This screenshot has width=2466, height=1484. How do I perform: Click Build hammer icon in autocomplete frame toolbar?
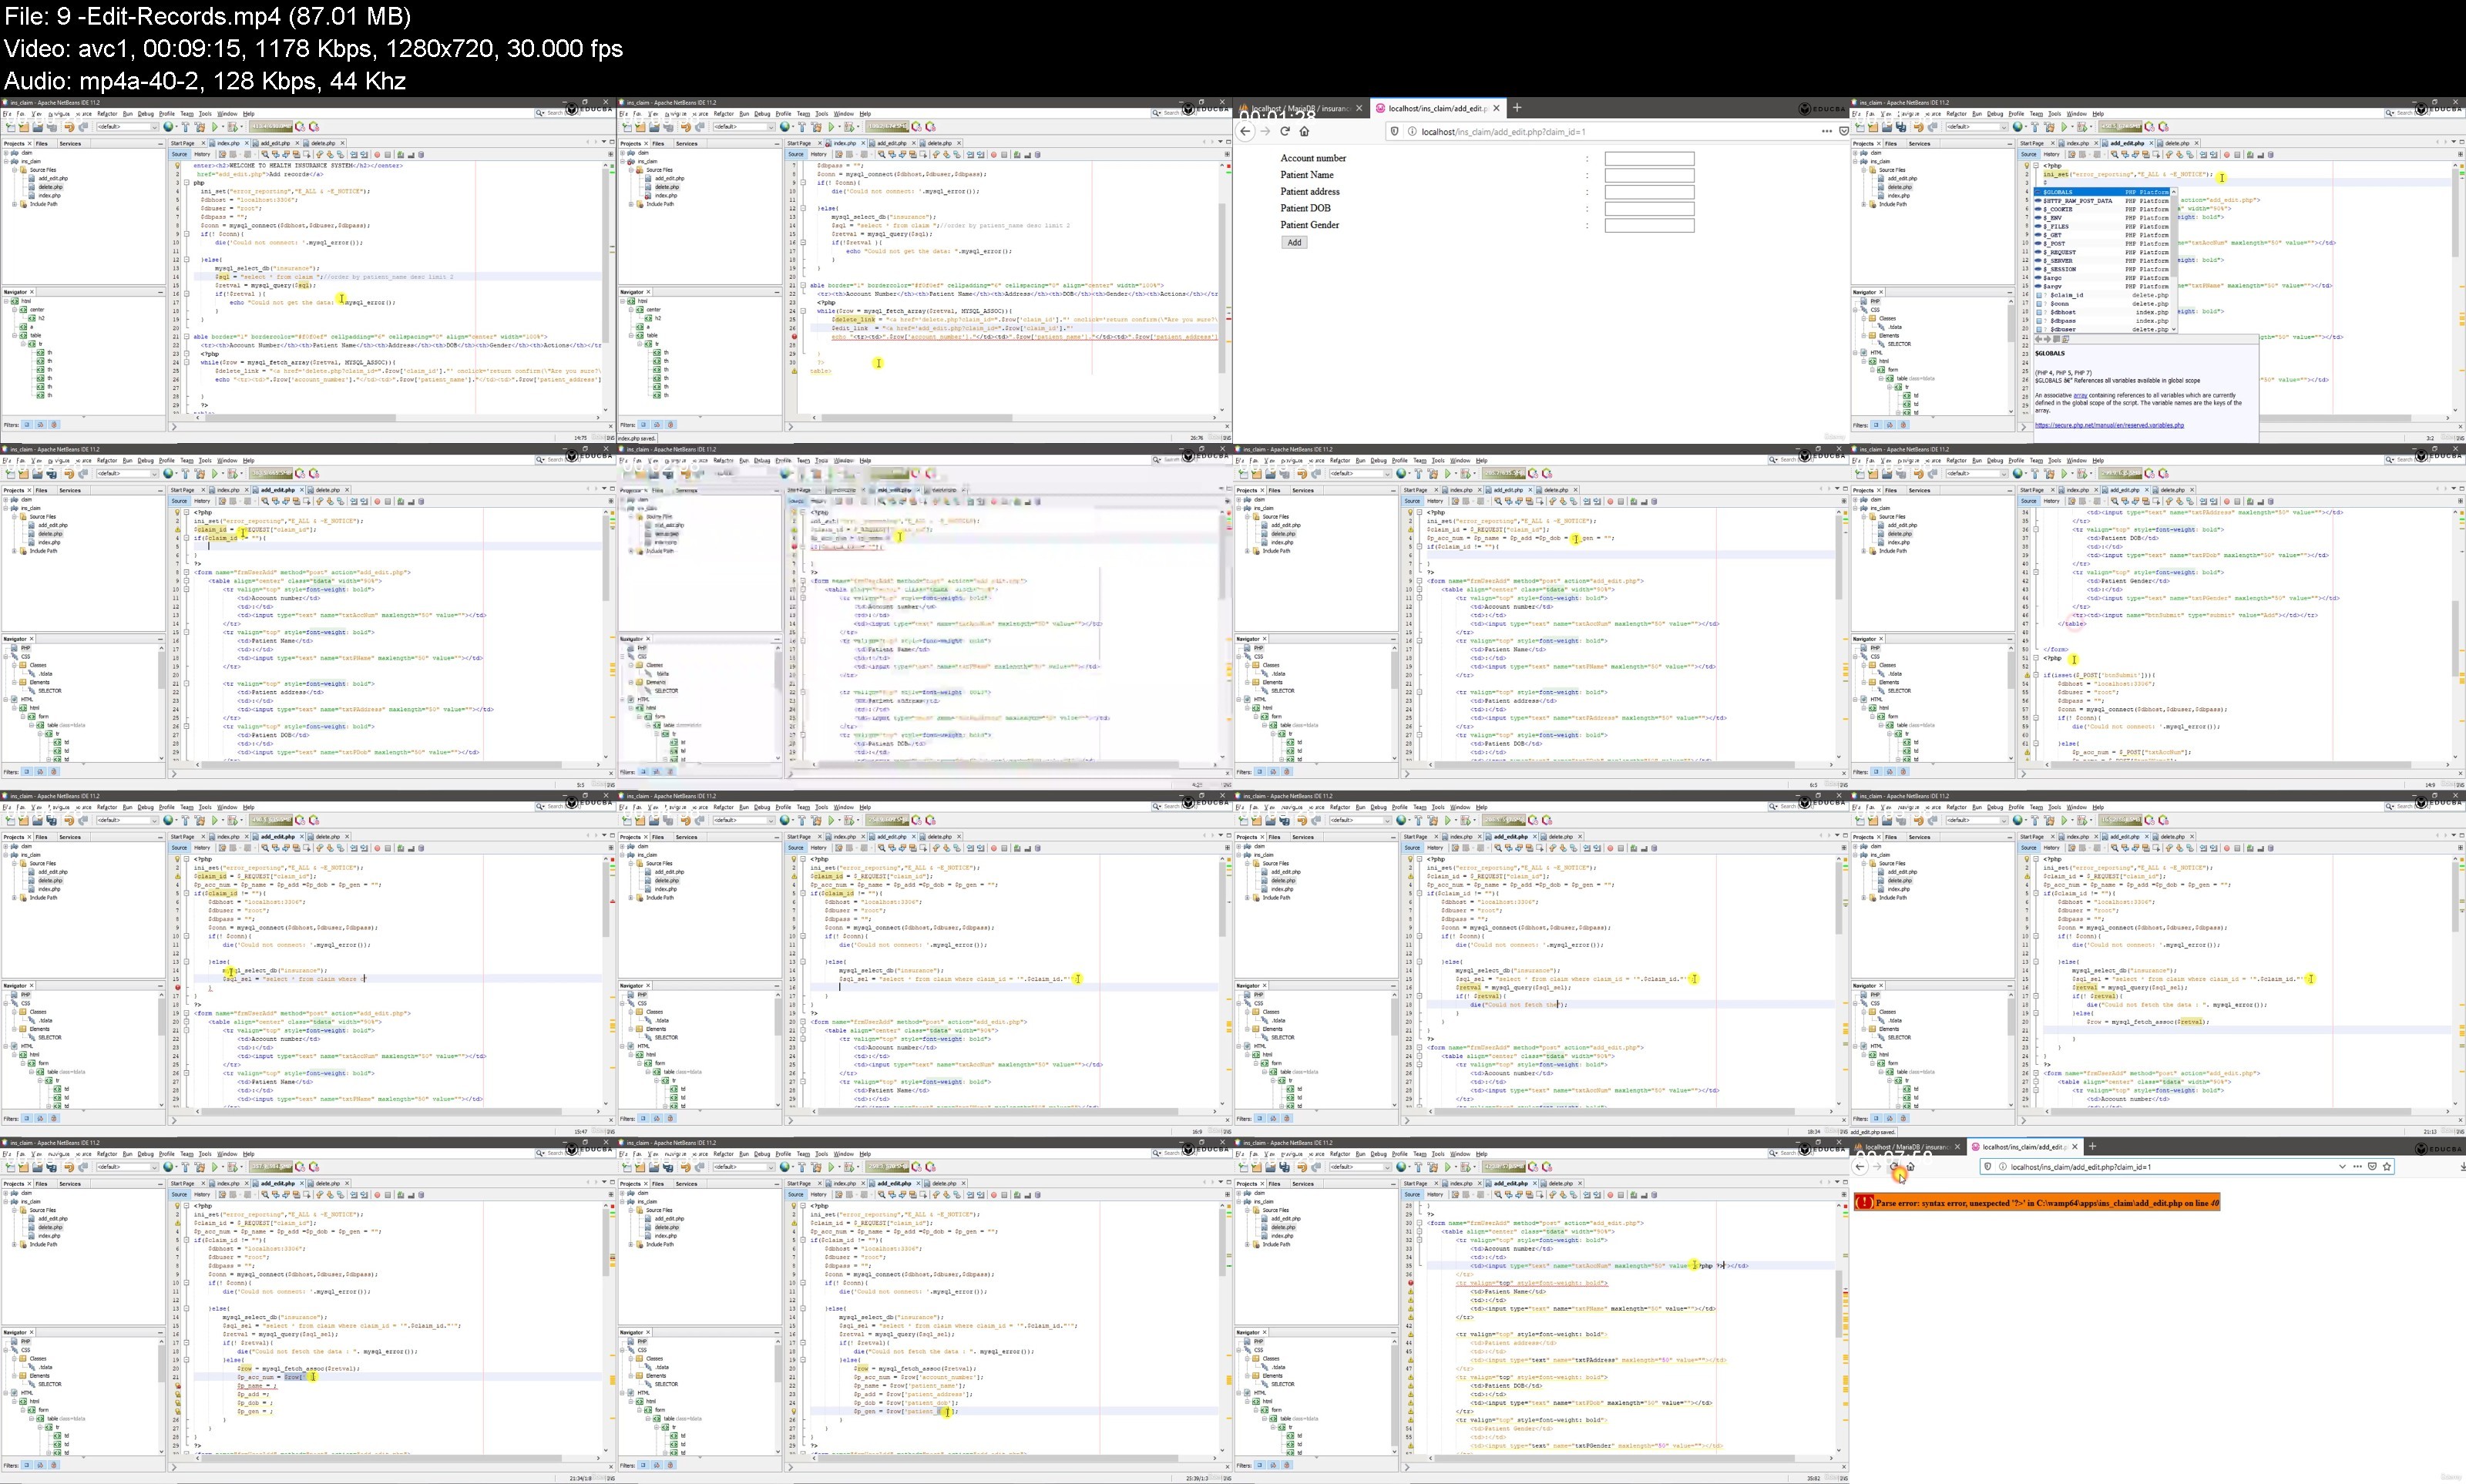[2035, 127]
